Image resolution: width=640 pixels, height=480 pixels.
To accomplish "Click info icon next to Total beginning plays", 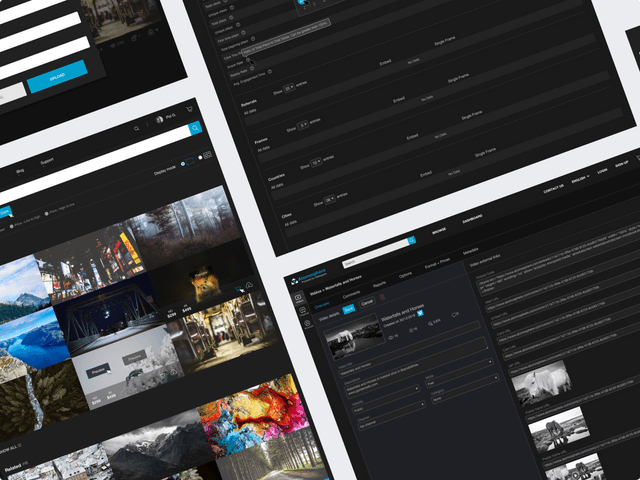I will click(253, 39).
